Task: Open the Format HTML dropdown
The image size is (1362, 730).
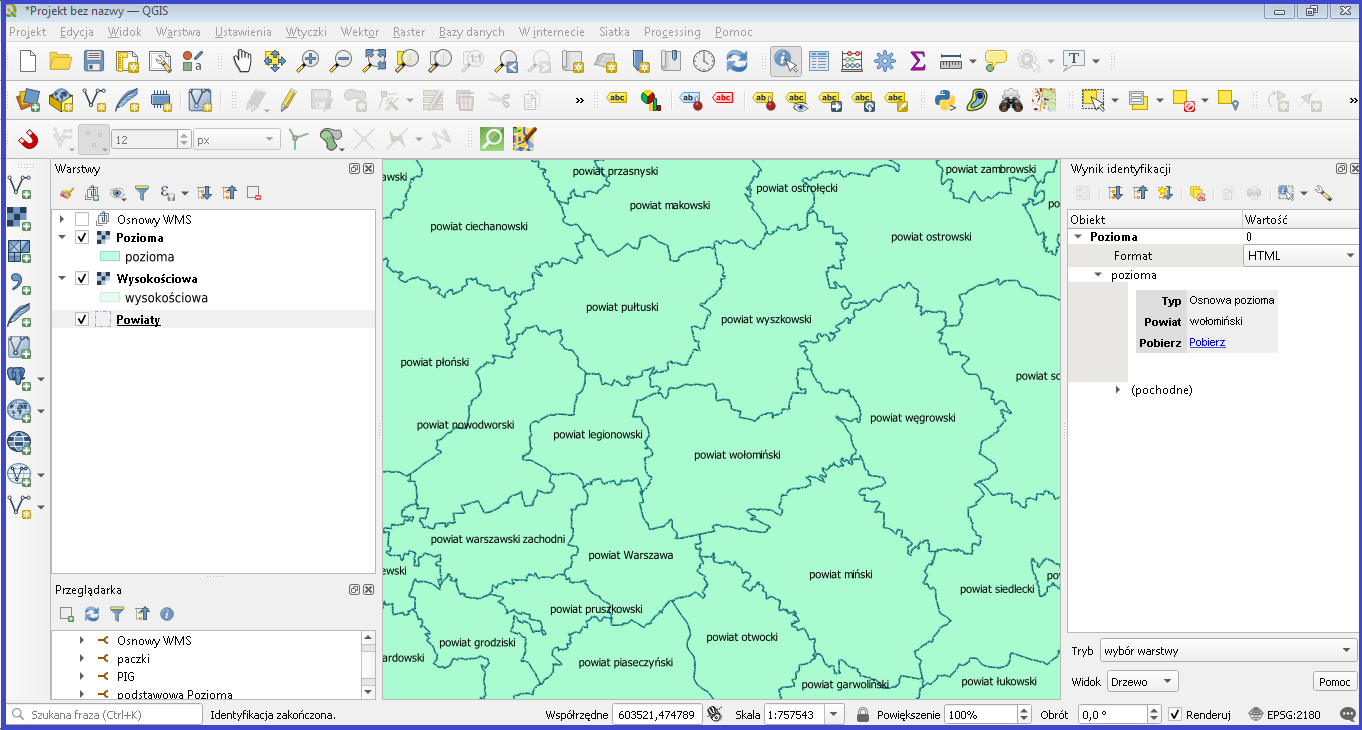Action: [x=1299, y=256]
